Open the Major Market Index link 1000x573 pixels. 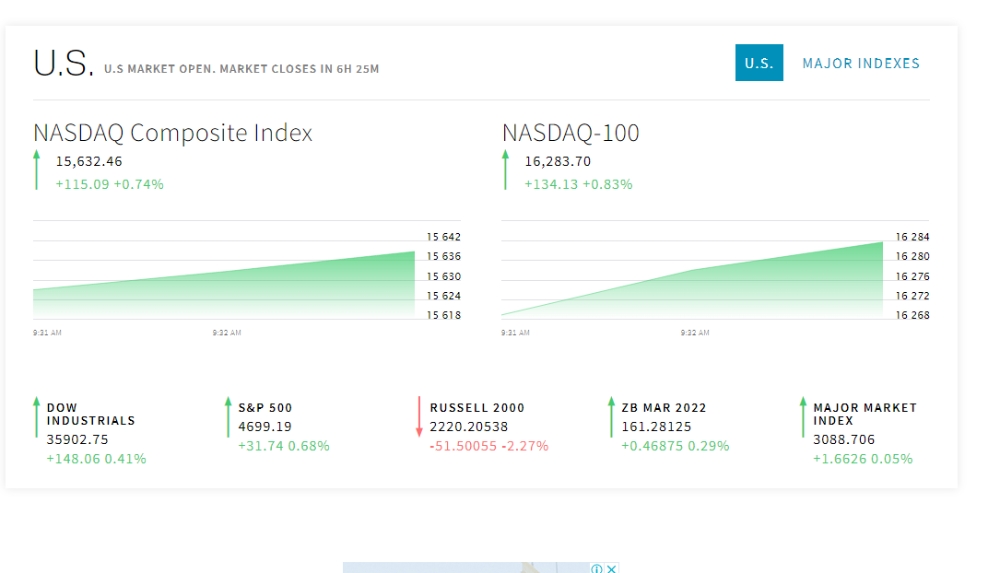tap(865, 414)
